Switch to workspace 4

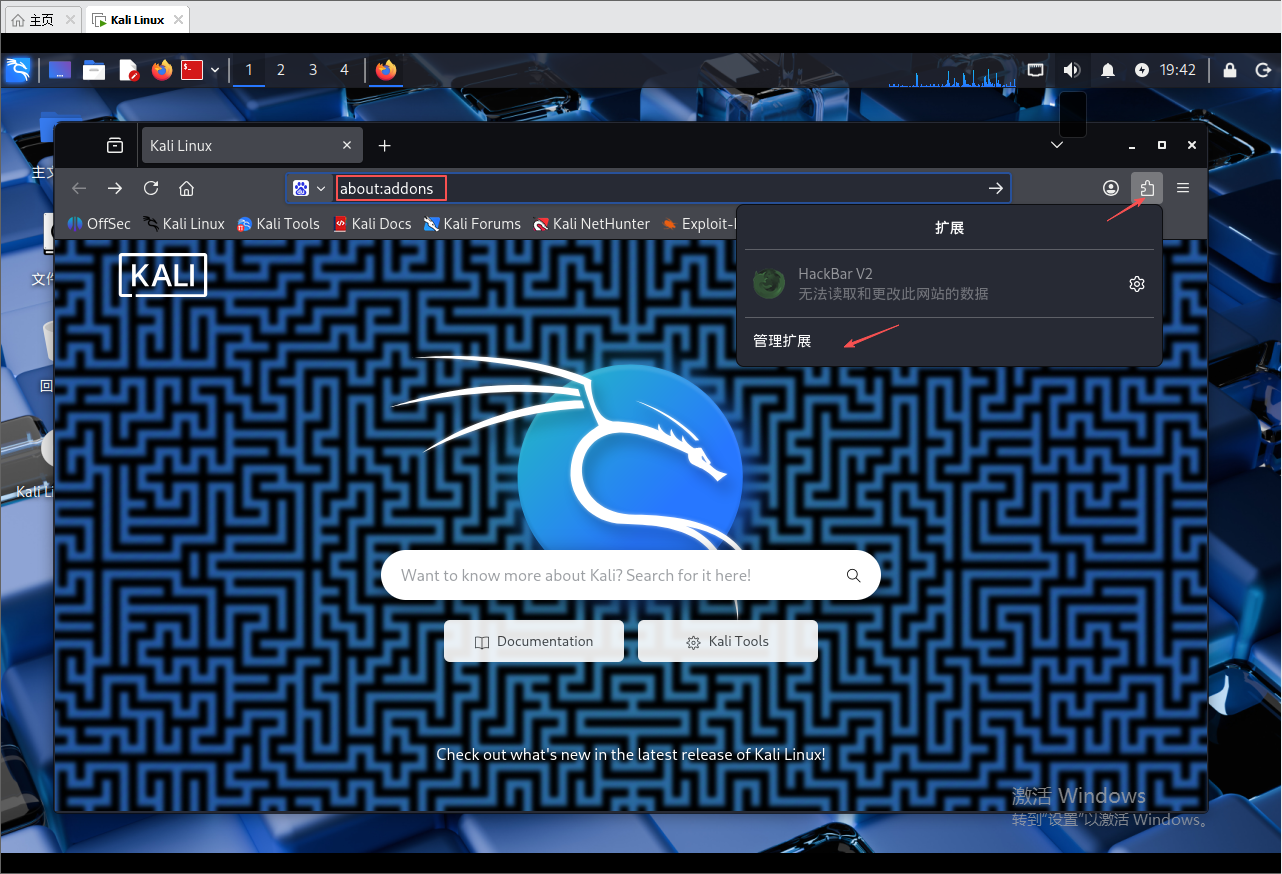click(x=345, y=70)
